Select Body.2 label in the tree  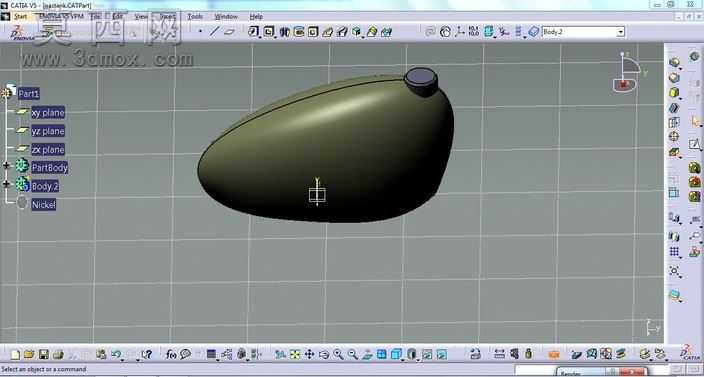pyautogui.click(x=45, y=186)
